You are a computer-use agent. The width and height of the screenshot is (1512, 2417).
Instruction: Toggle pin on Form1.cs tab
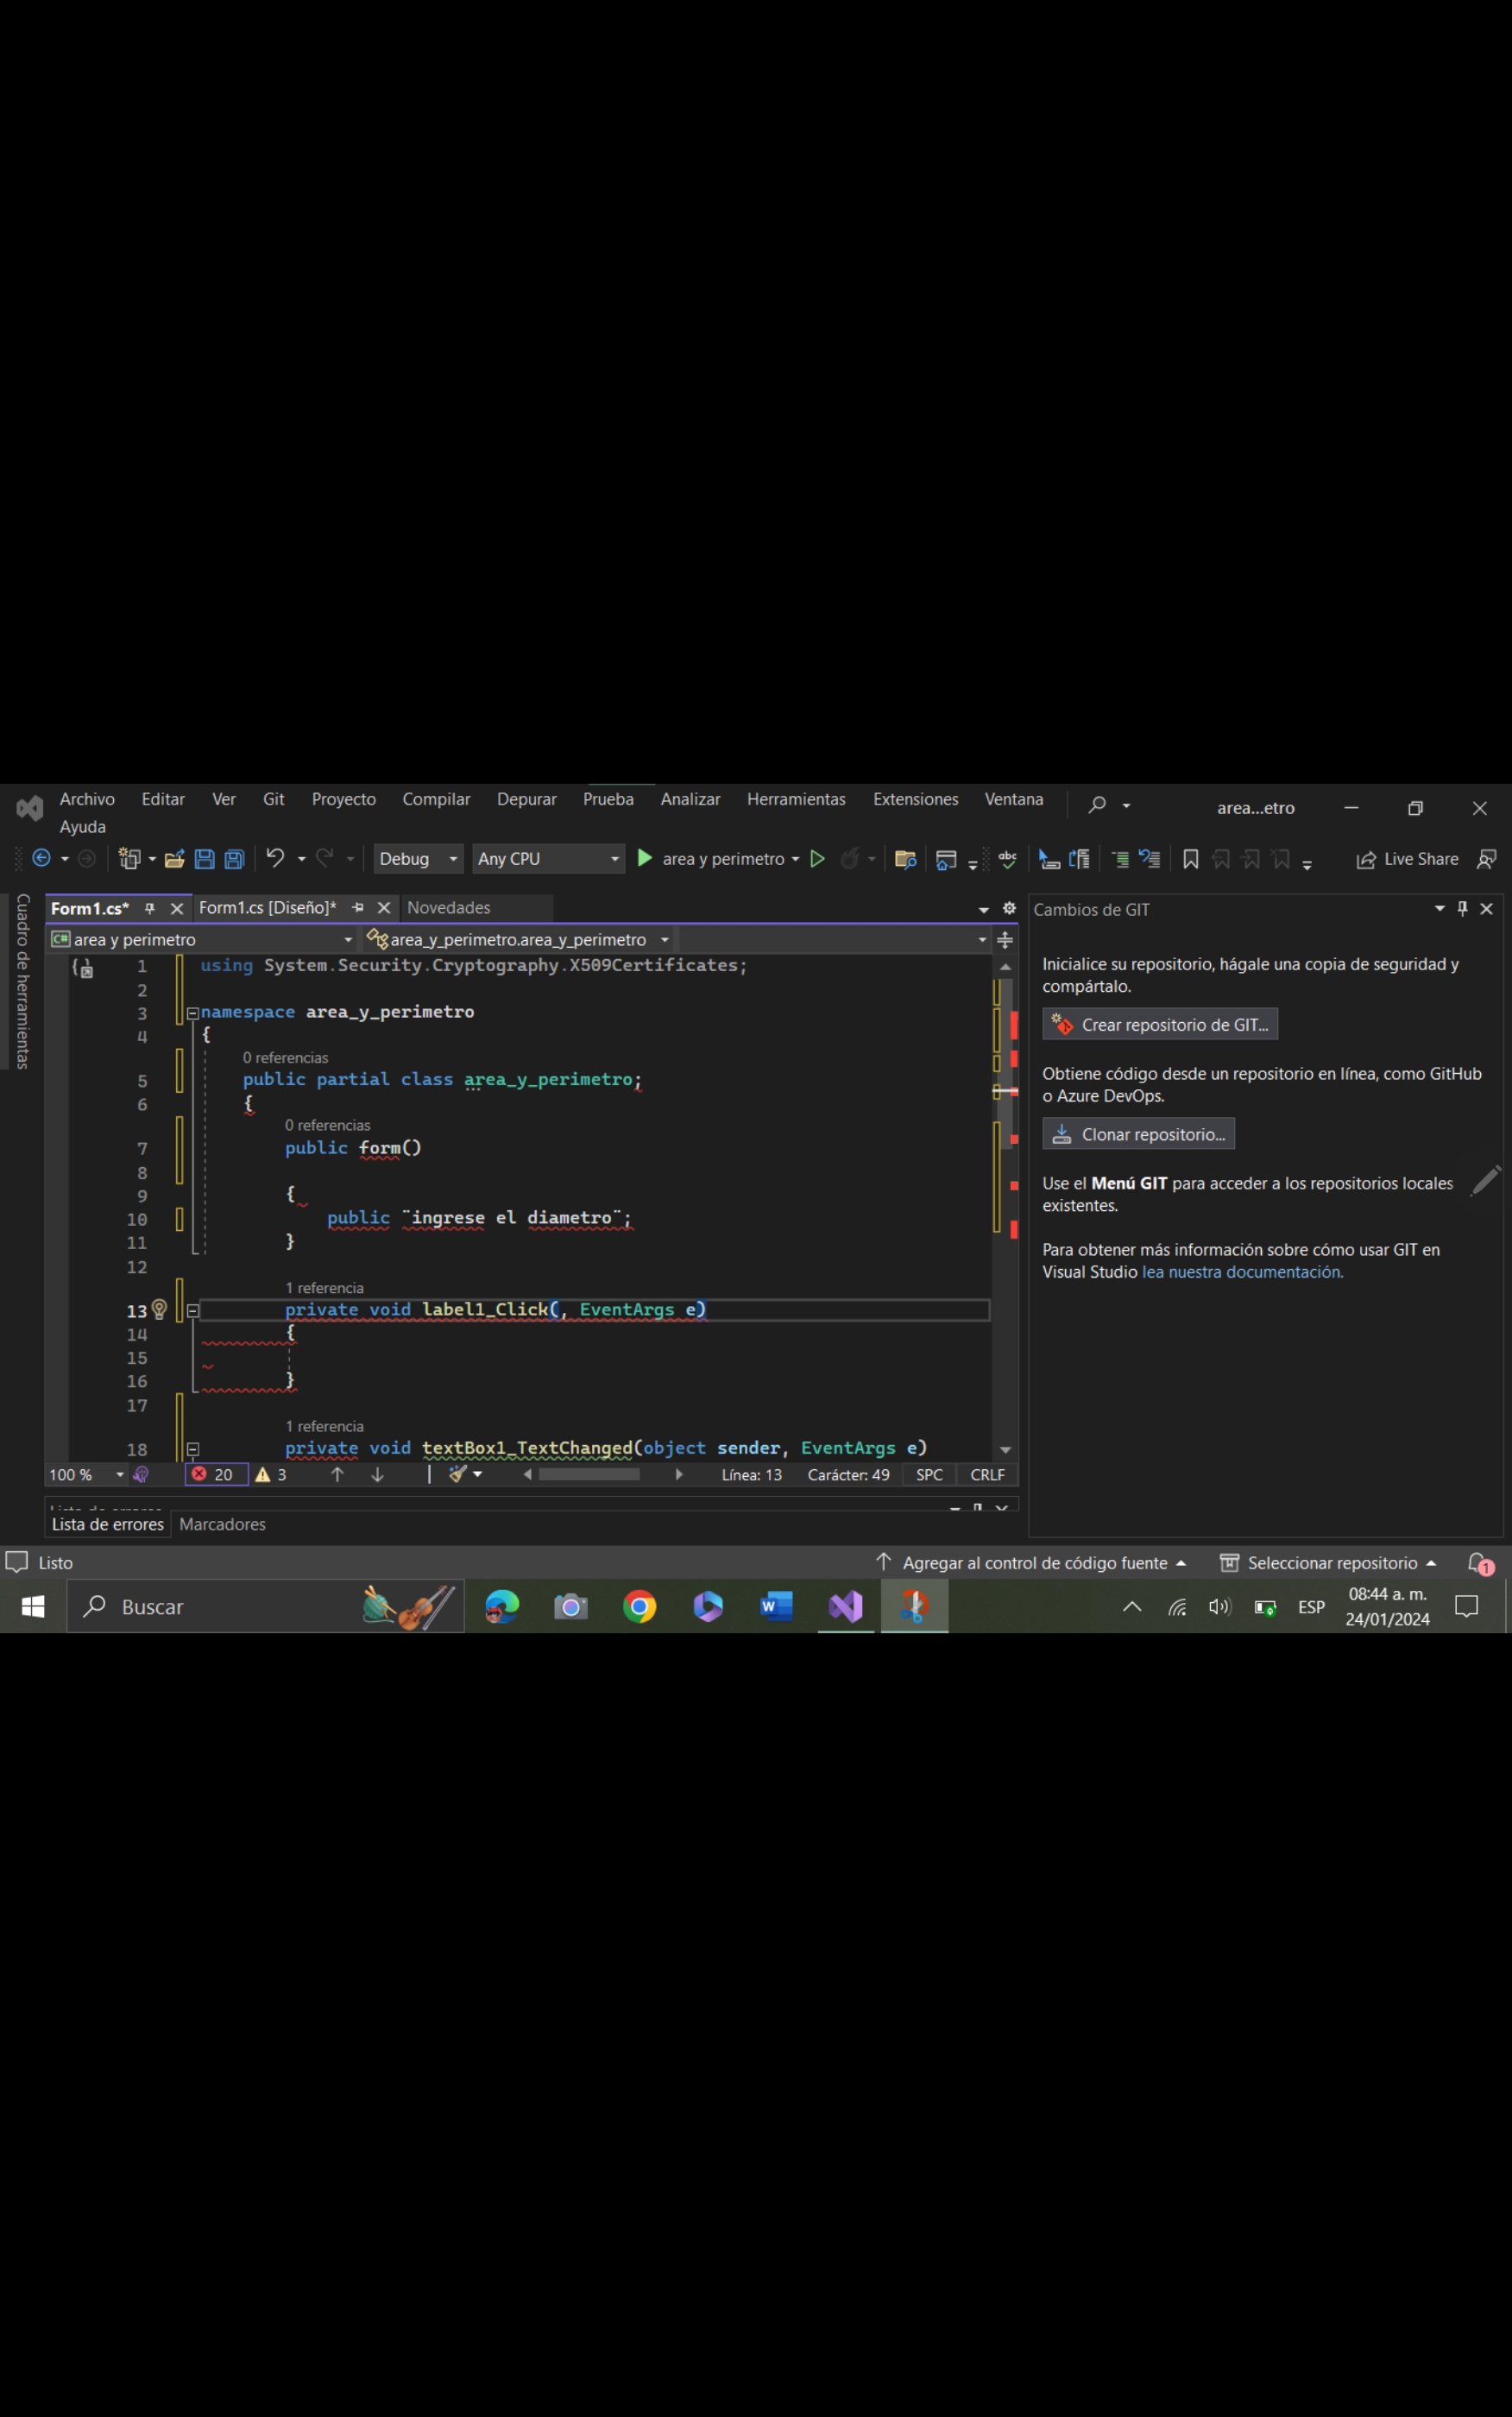coord(150,908)
